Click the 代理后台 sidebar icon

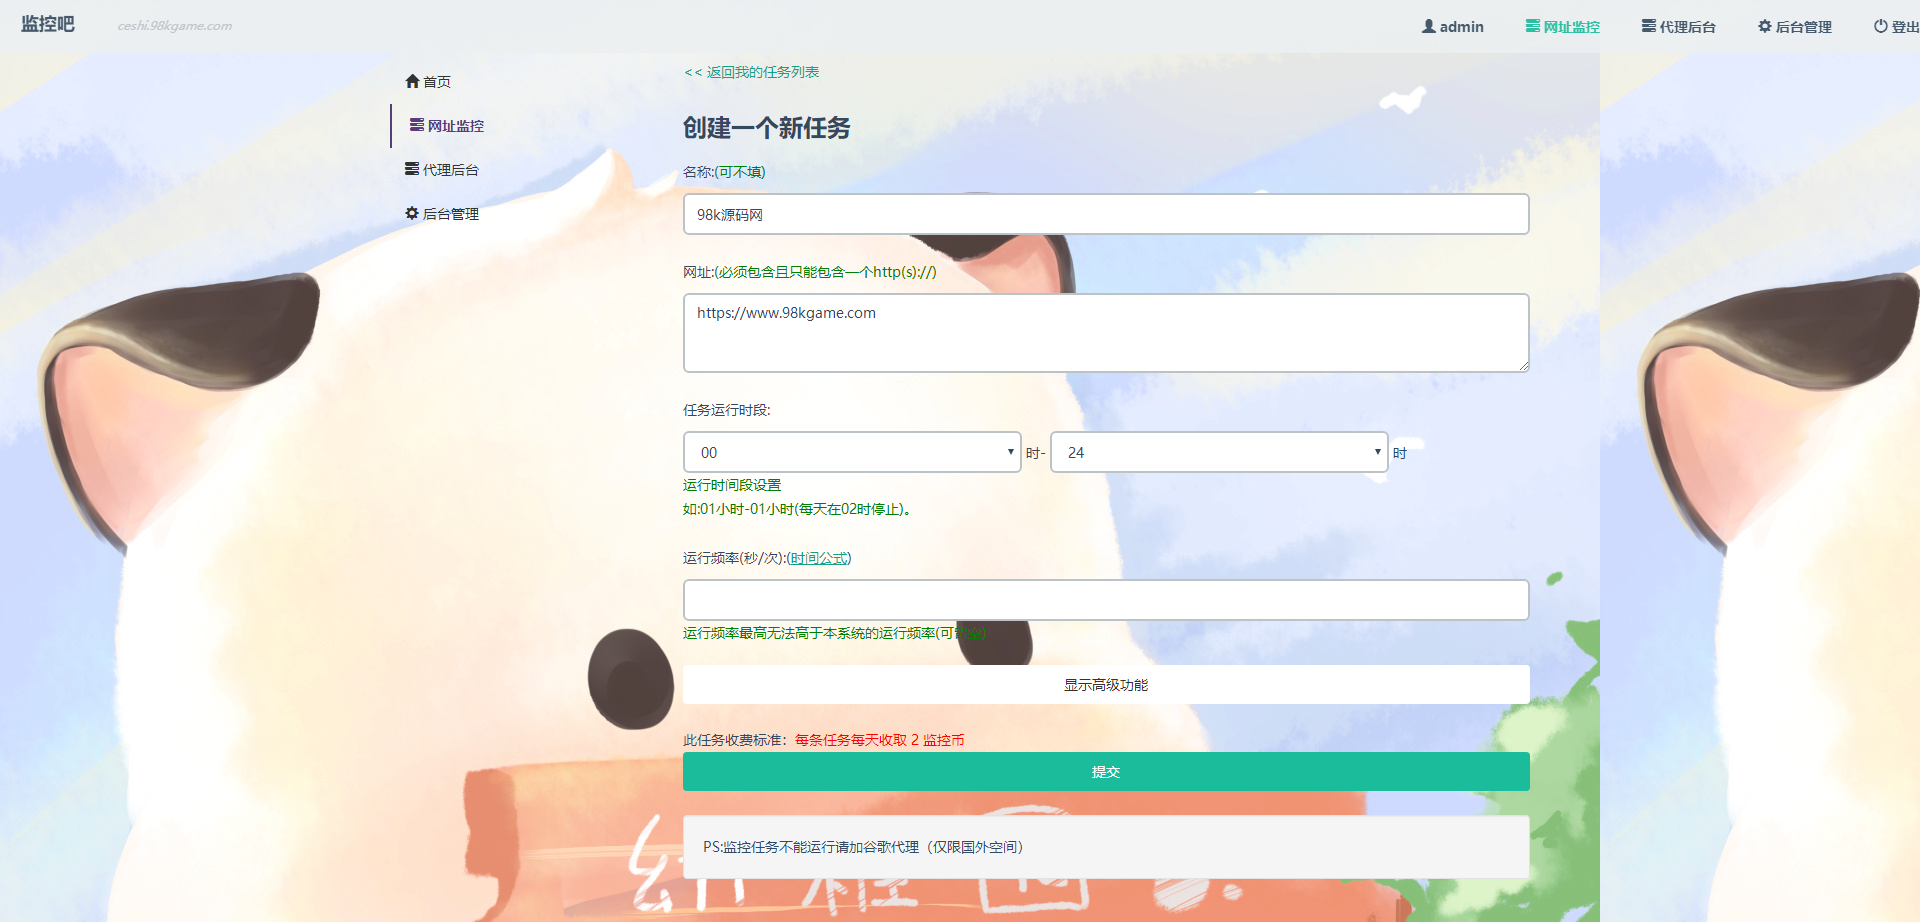(412, 169)
